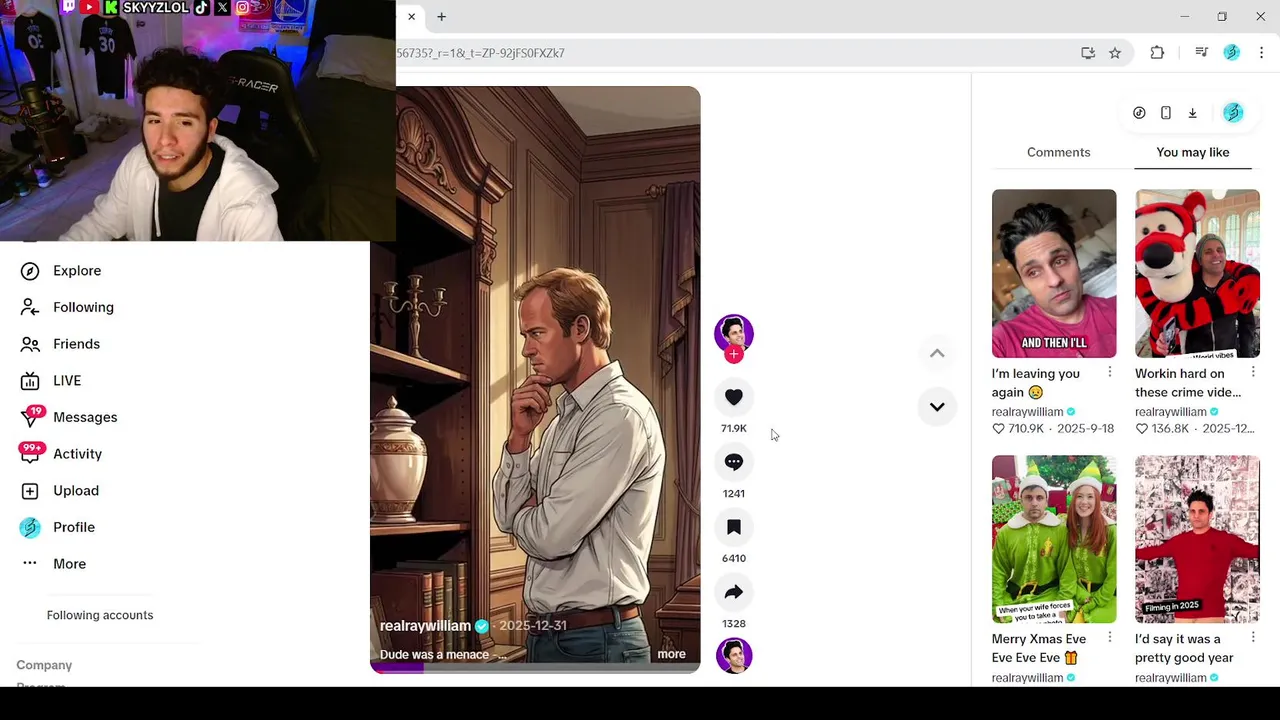Viewport: 1280px width, 720px height.
Task: Click the download app icon in toolbar
Action: [1192, 113]
